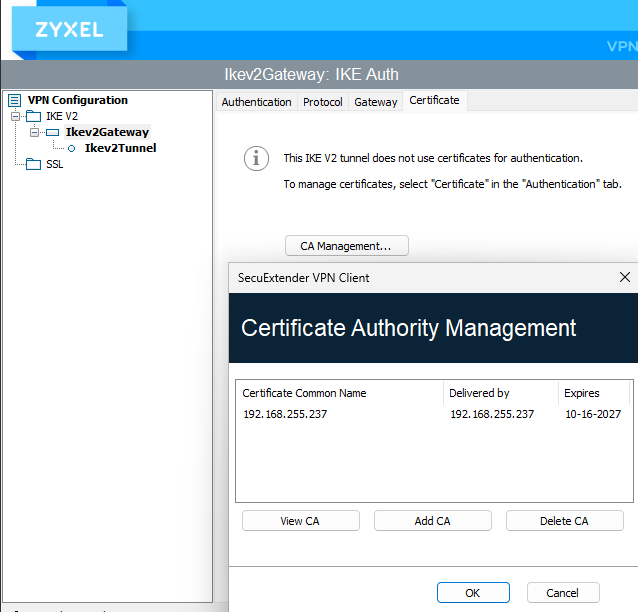Viewport: 638px width, 612px height.
Task: Select Ikev2Tunnel in the tree
Action: [120, 148]
